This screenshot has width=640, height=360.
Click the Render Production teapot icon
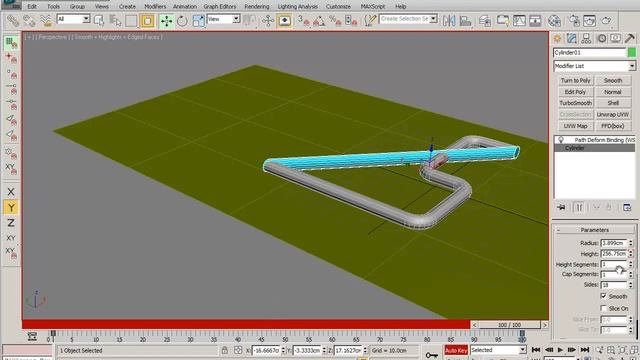tap(606, 20)
